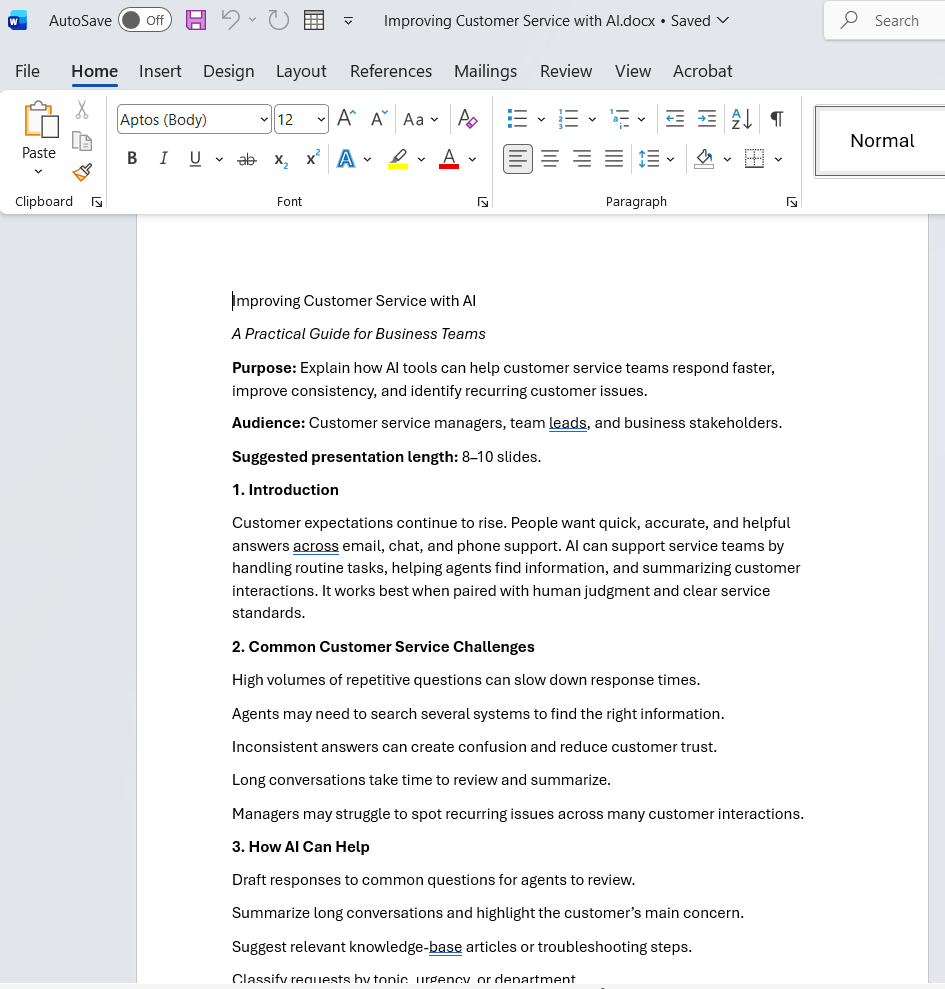Expand the bullet library dropdown arrow

pos(541,119)
